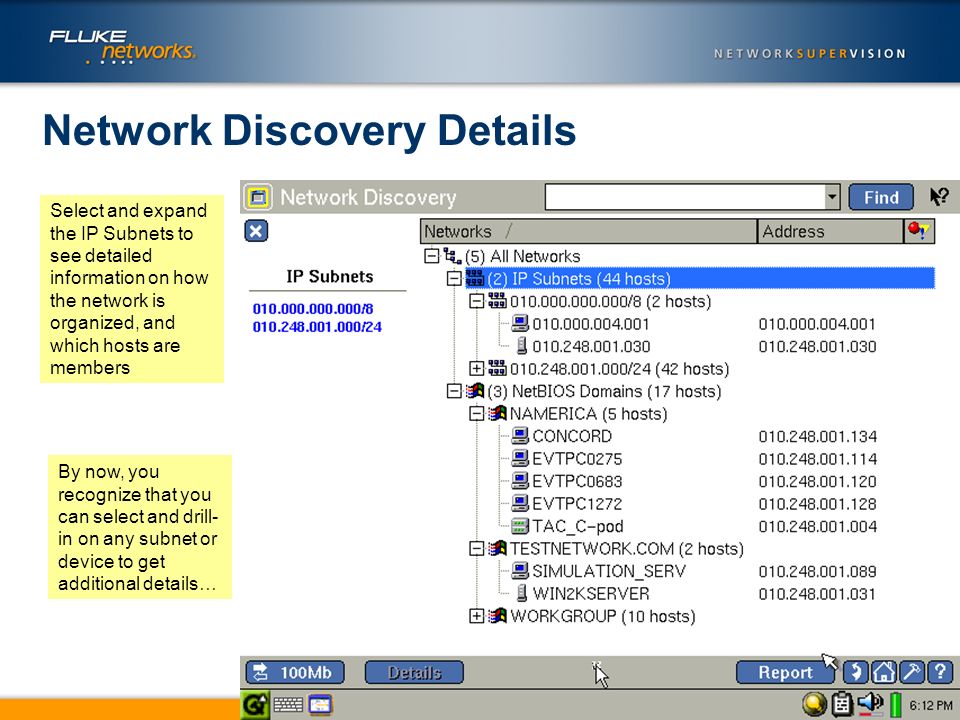Collapse the NetBIOS Domains node
This screenshot has width=960, height=720.
(x=454, y=391)
